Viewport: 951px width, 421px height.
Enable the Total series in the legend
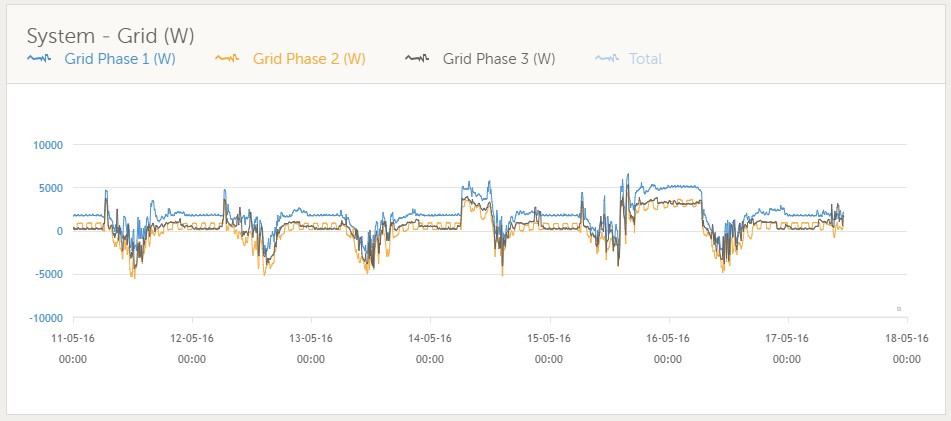645,59
